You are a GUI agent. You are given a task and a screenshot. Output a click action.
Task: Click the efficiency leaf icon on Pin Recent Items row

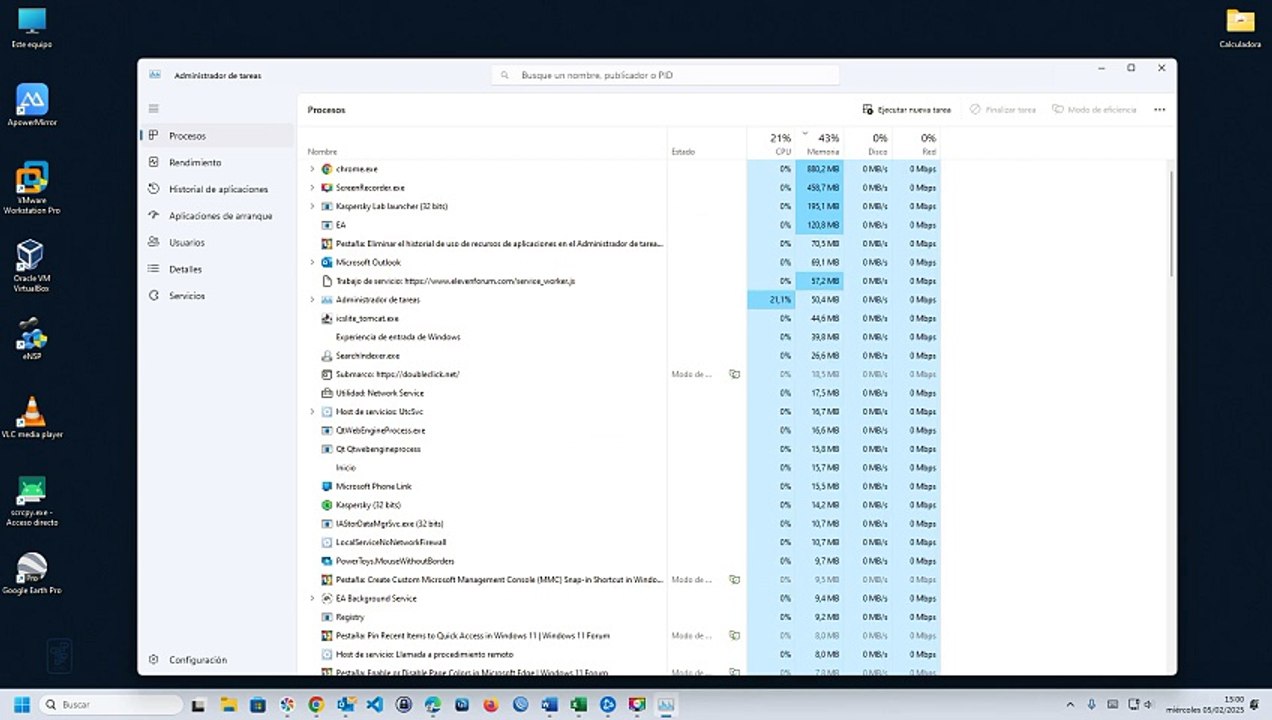(x=734, y=635)
